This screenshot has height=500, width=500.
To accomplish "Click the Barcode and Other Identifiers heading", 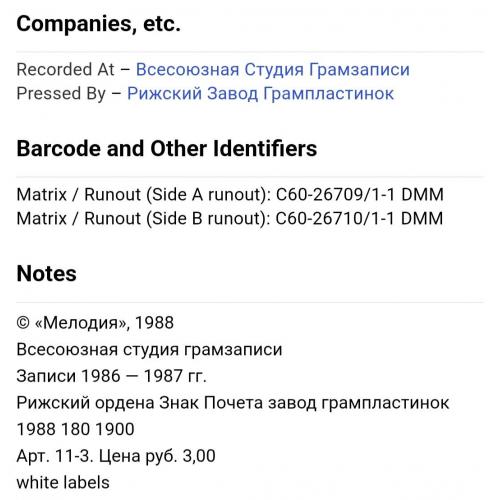I will 167,148.
